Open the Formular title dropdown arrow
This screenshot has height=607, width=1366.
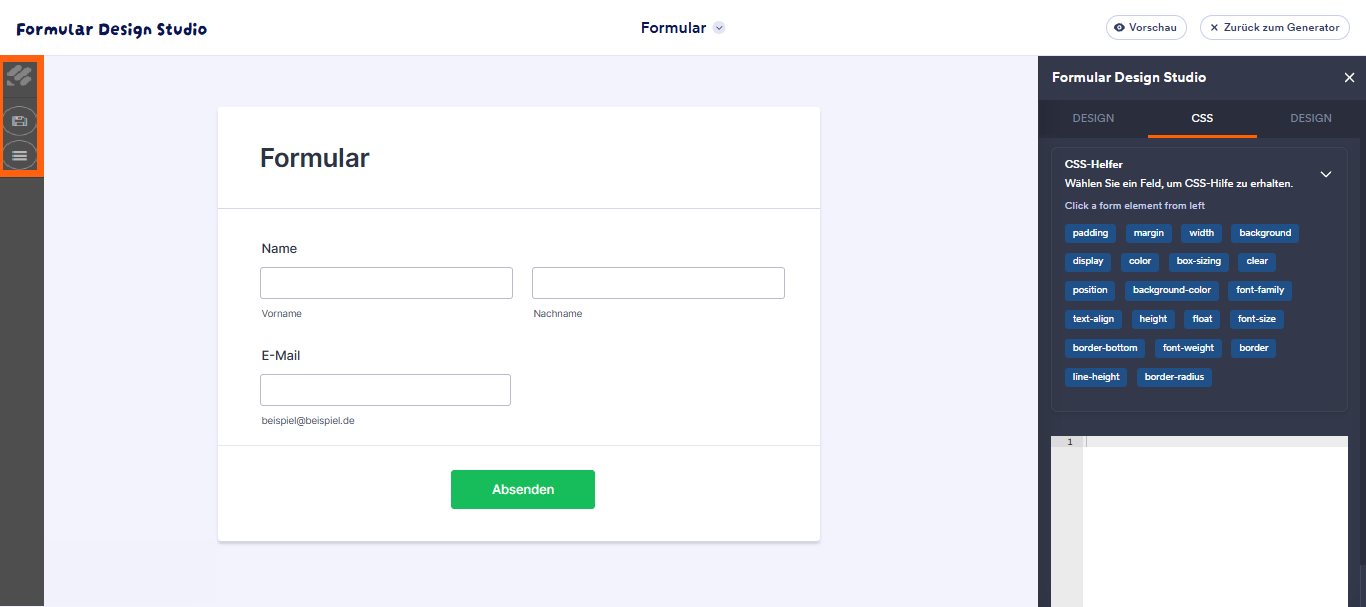coord(719,28)
